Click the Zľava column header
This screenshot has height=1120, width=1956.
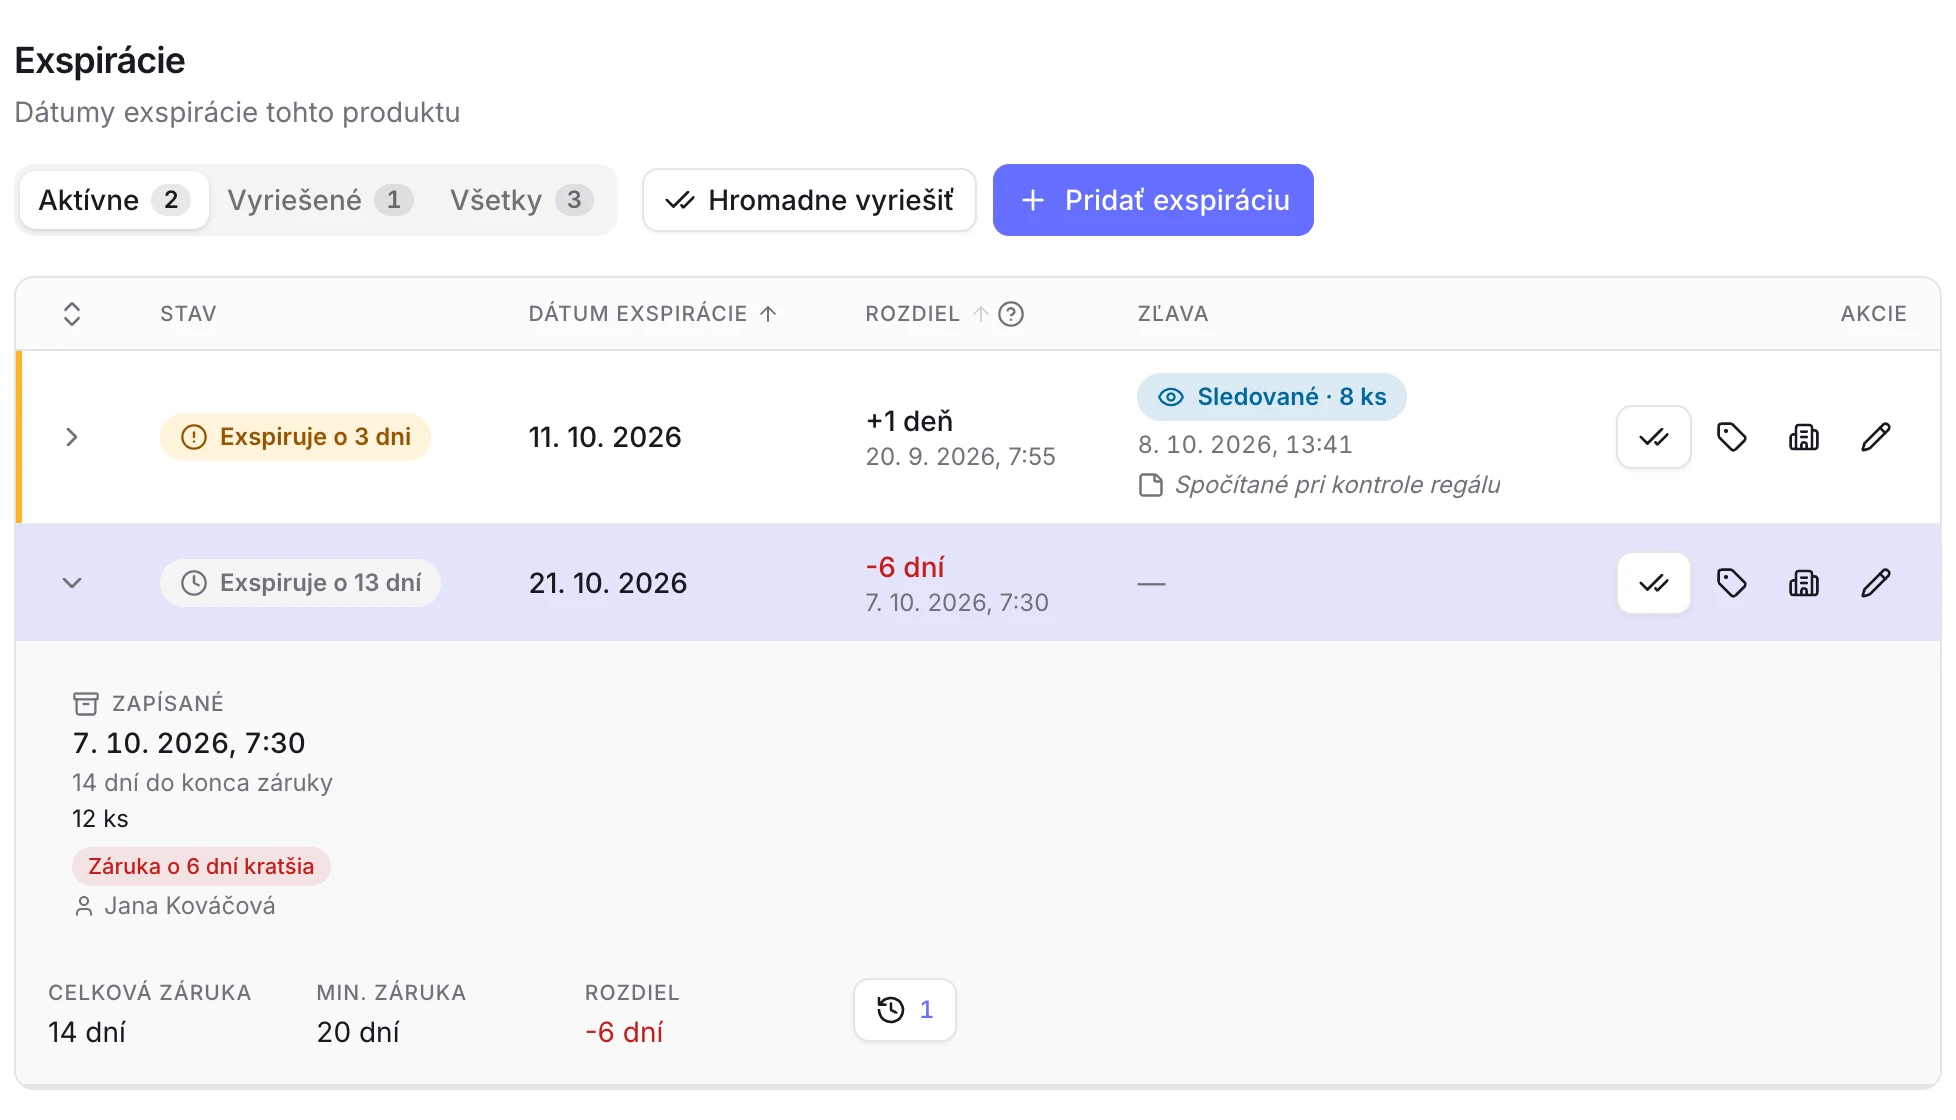[1173, 314]
